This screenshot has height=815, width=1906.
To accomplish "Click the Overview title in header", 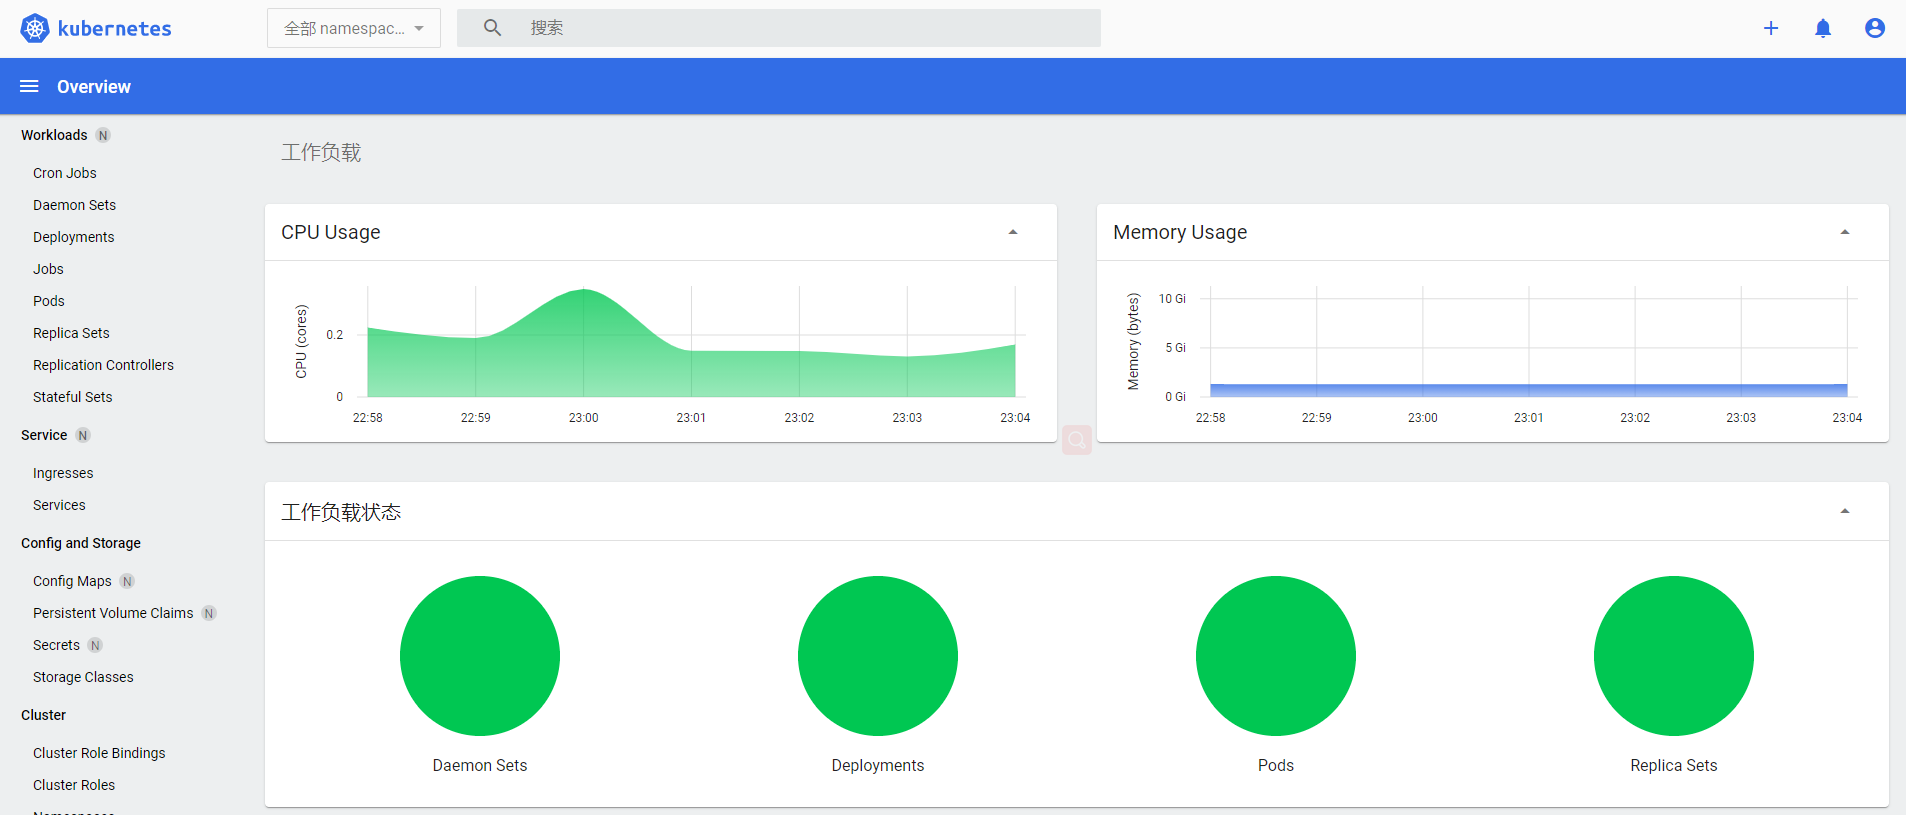I will [x=94, y=87].
